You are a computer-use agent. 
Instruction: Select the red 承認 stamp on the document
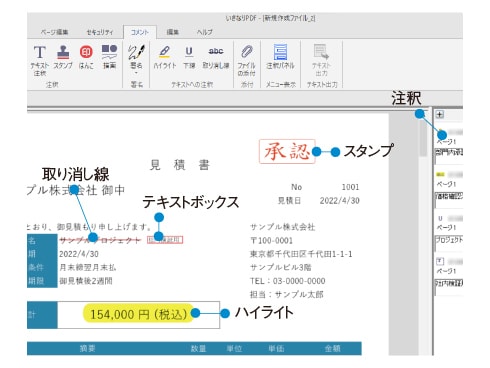point(287,151)
